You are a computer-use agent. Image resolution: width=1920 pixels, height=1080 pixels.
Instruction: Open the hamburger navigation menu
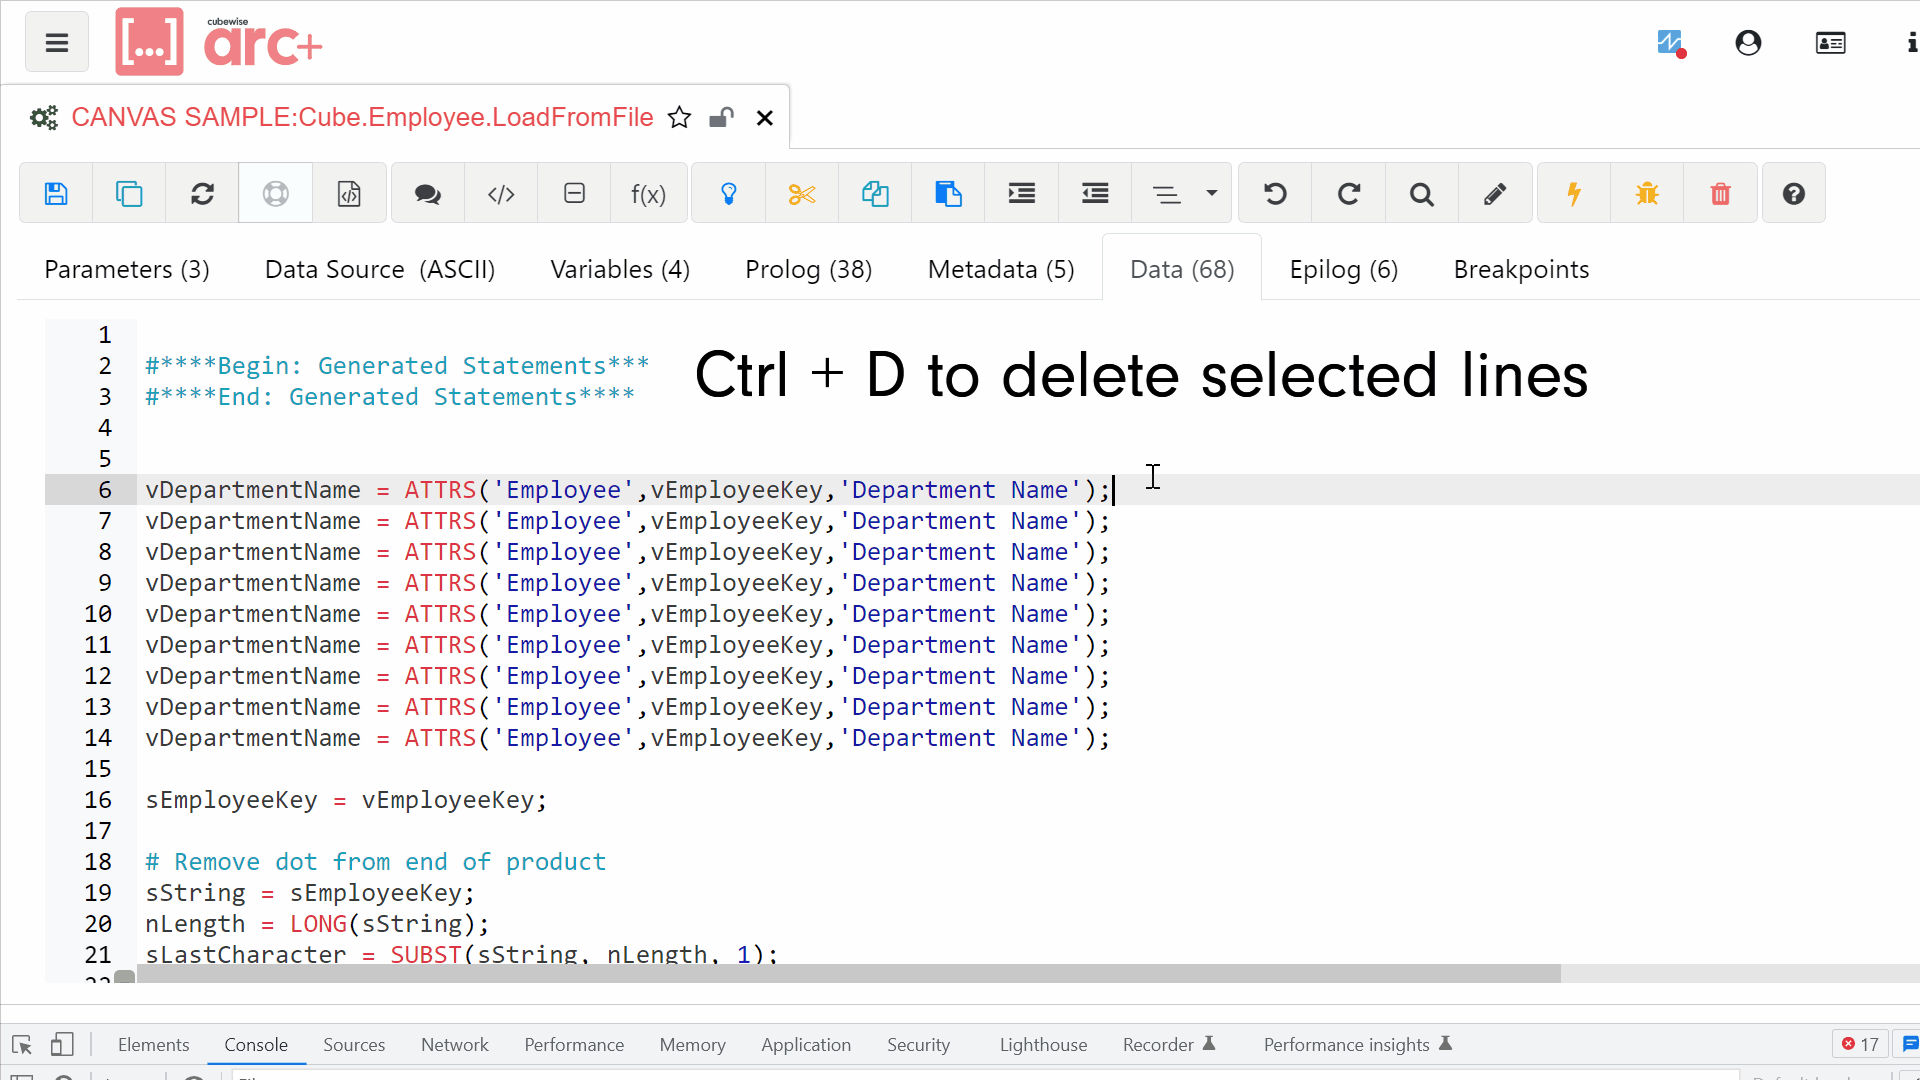coord(56,41)
